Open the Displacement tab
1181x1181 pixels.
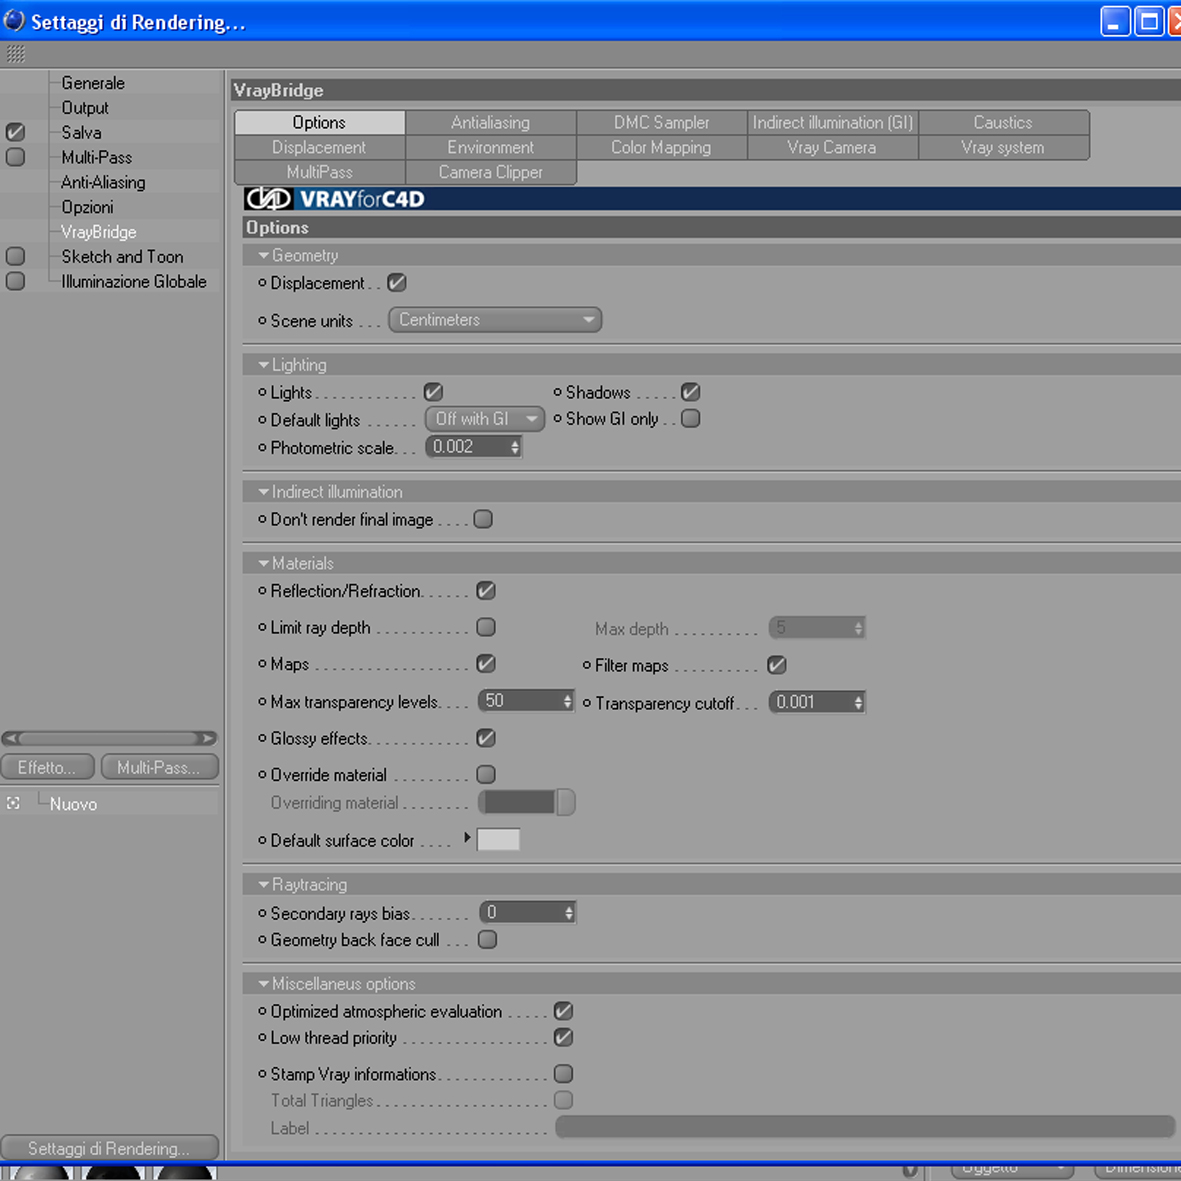(x=319, y=147)
